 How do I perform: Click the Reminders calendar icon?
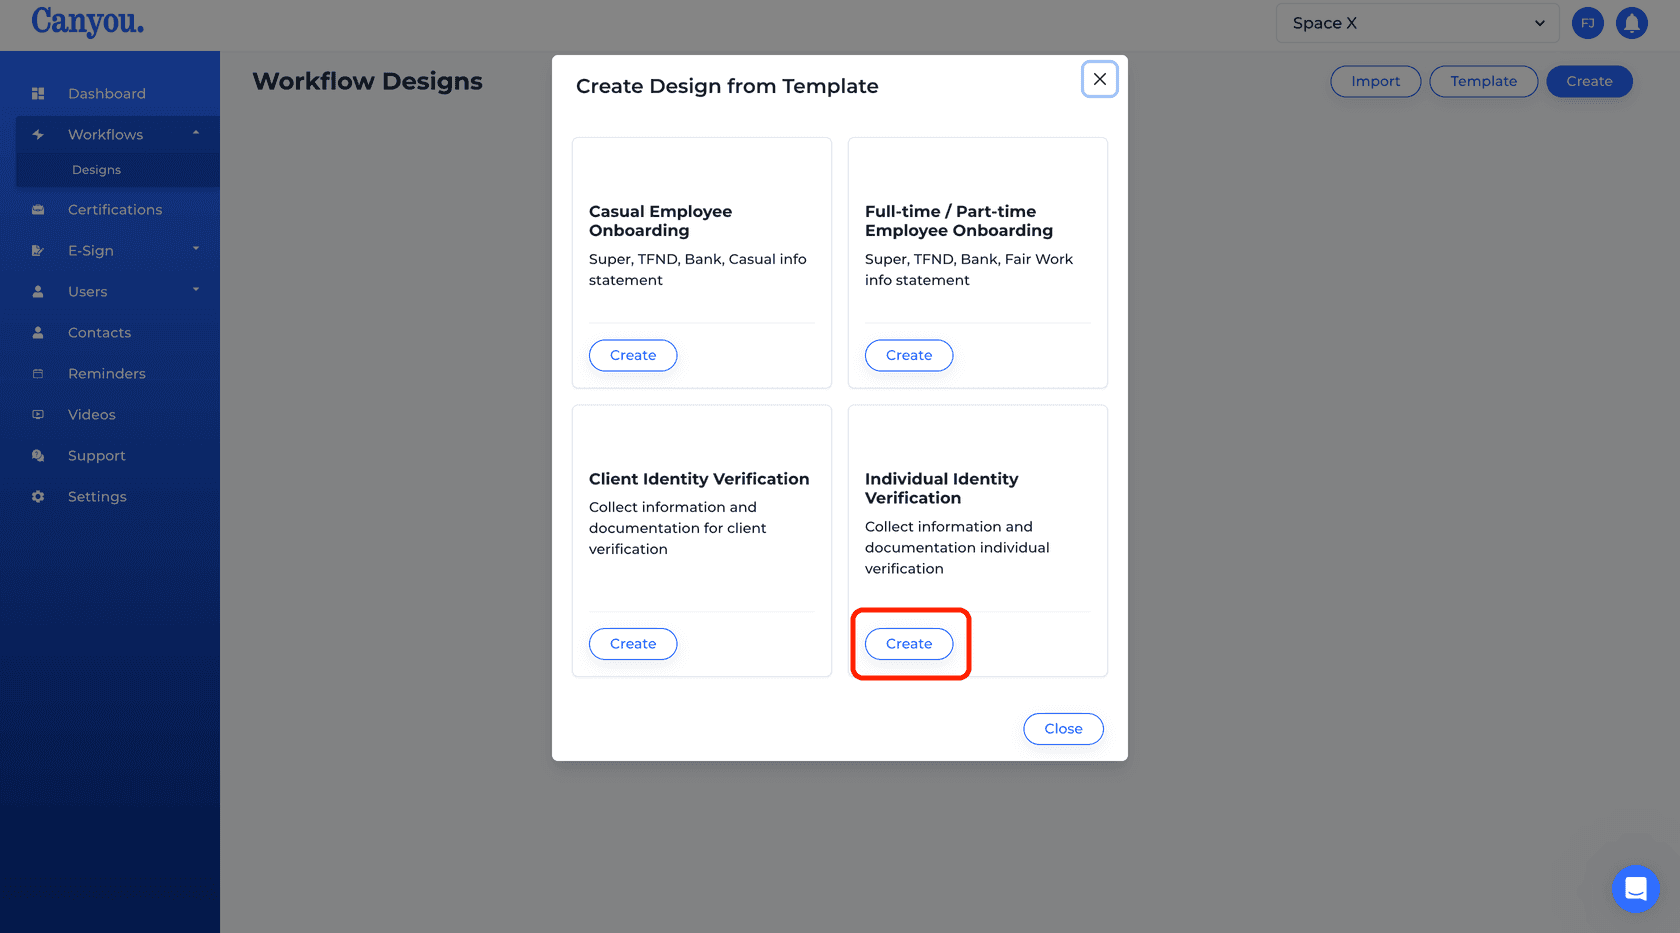coord(38,373)
